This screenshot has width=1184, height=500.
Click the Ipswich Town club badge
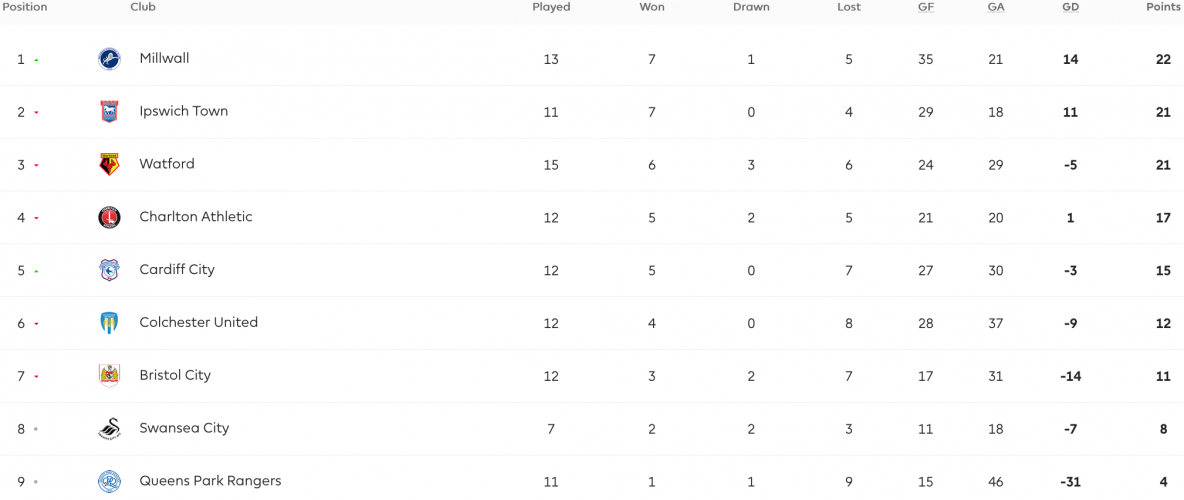click(109, 112)
